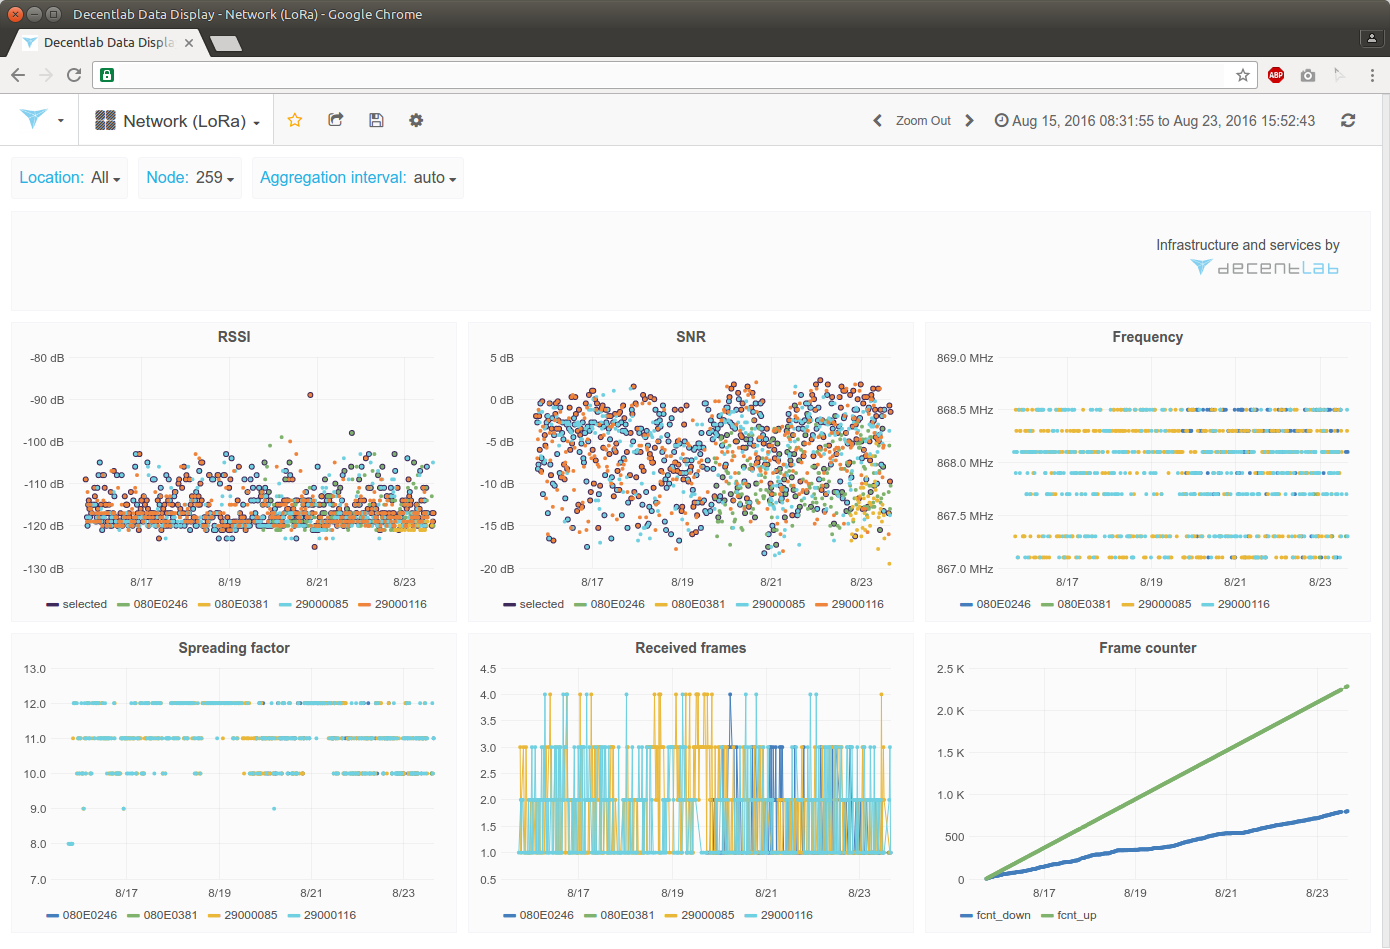Image resolution: width=1390 pixels, height=949 pixels.
Task: Click the decentlab logo link
Action: pyautogui.click(x=1265, y=267)
